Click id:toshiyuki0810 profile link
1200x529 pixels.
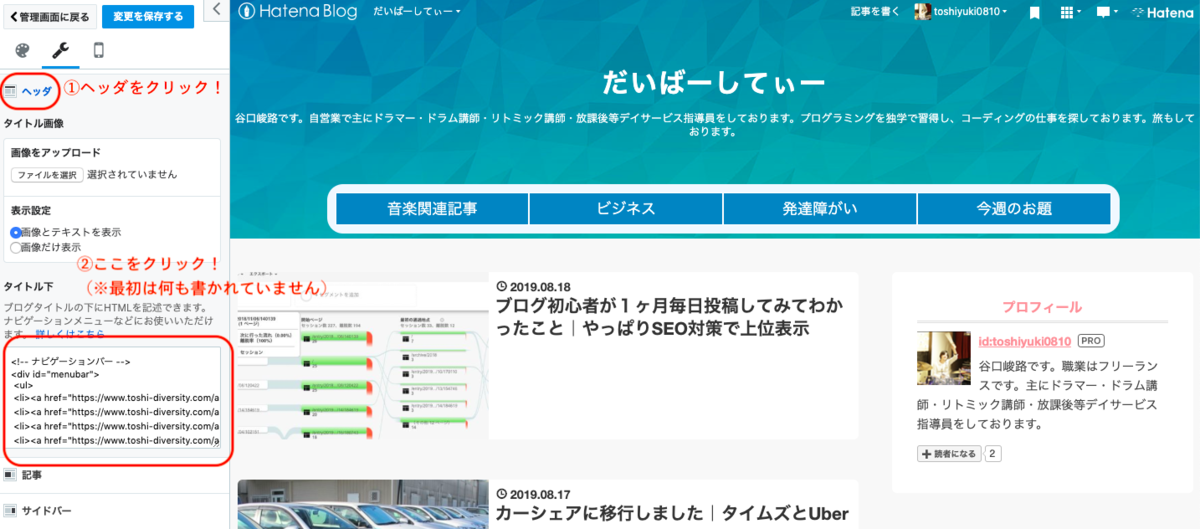1024,341
